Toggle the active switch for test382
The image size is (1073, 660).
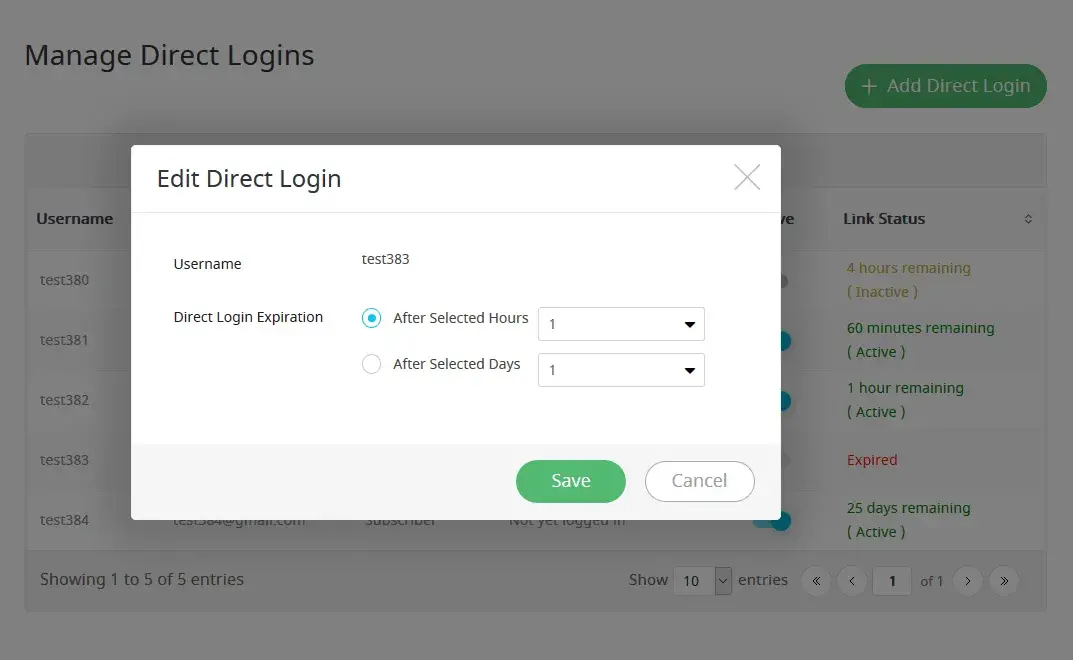pyautogui.click(x=783, y=401)
